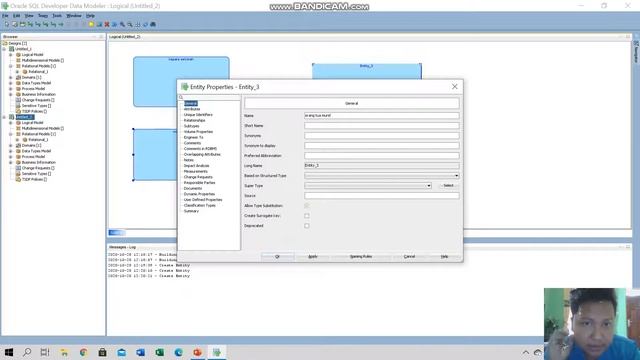Open the Help menu

coord(90,16)
